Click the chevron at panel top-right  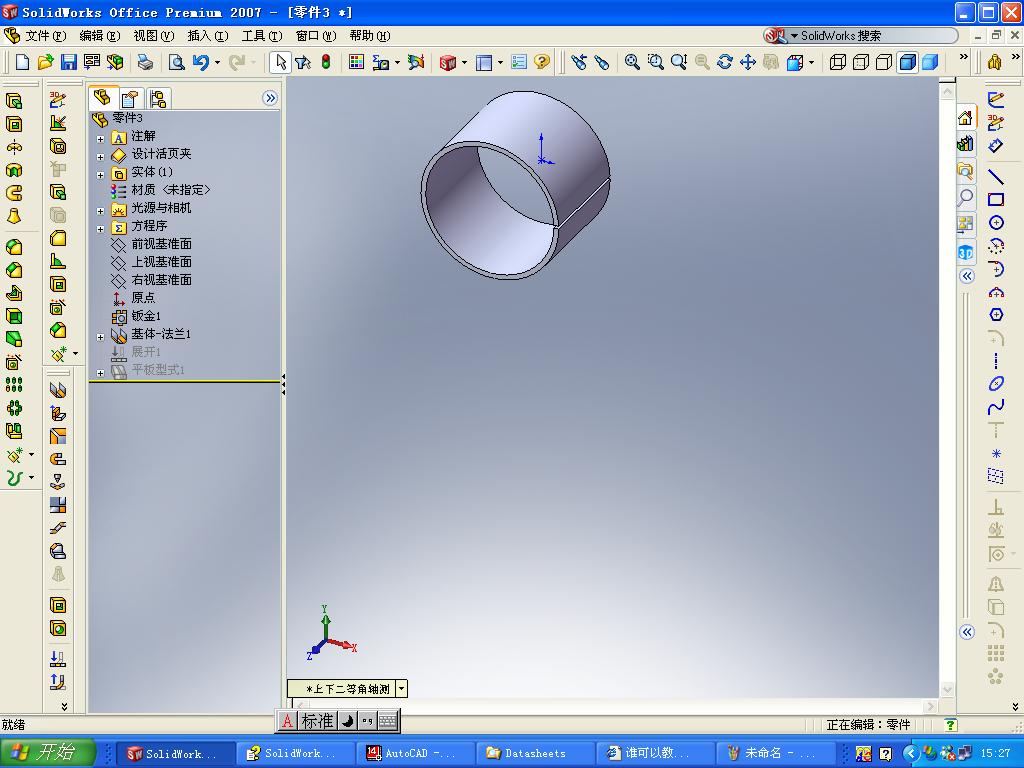(x=270, y=98)
